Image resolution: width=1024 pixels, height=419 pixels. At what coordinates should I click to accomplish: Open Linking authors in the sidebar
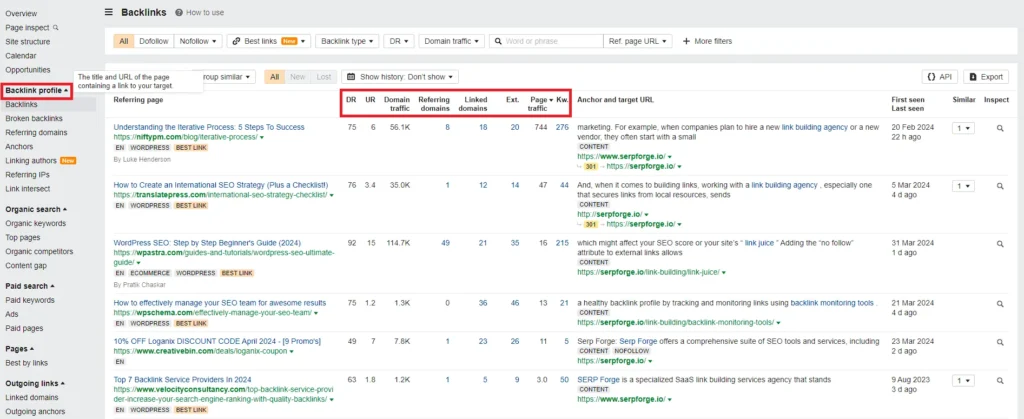pyautogui.click(x=31, y=161)
